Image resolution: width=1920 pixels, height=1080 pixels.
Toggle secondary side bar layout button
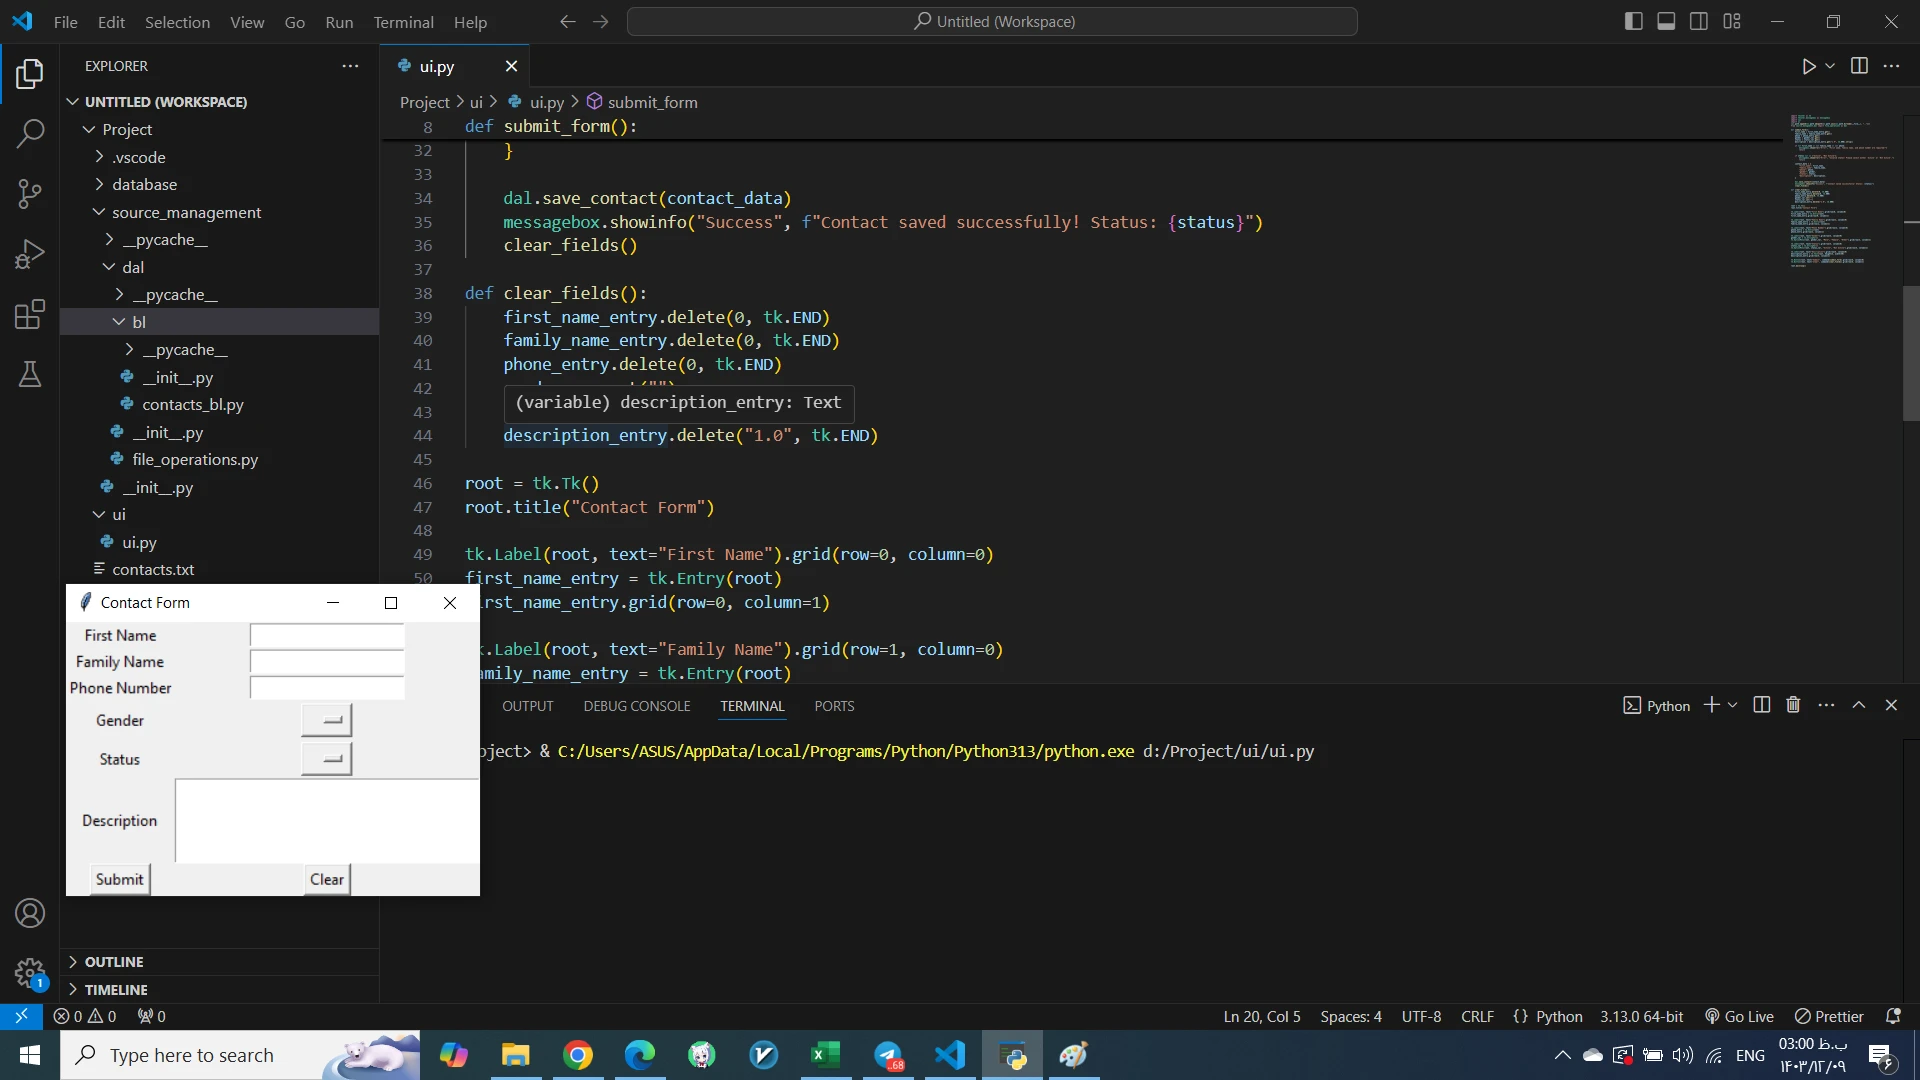coord(1699,21)
